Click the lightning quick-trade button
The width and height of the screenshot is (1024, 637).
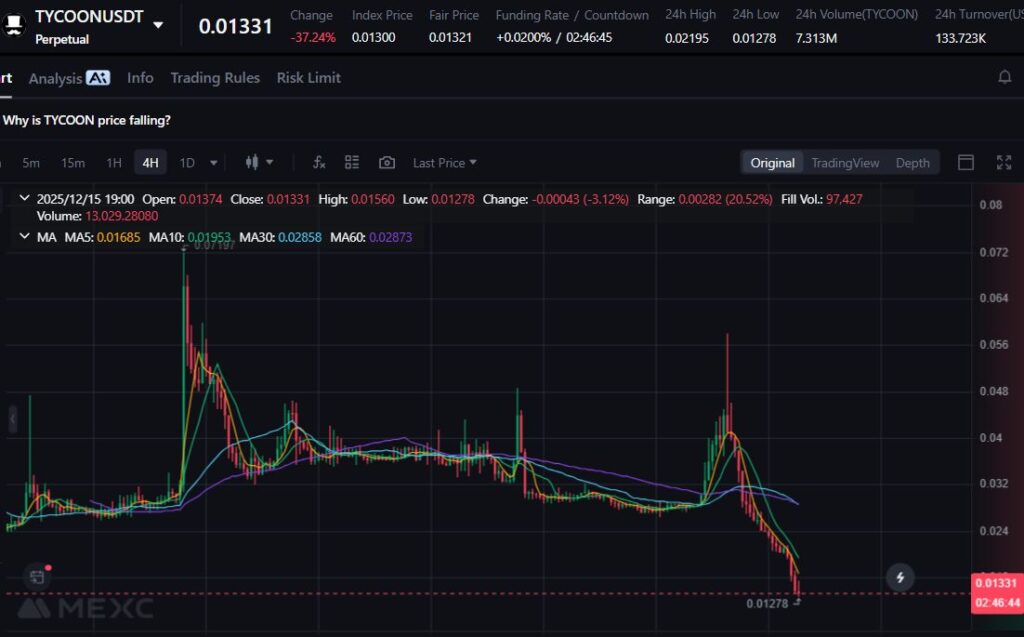[901, 577]
